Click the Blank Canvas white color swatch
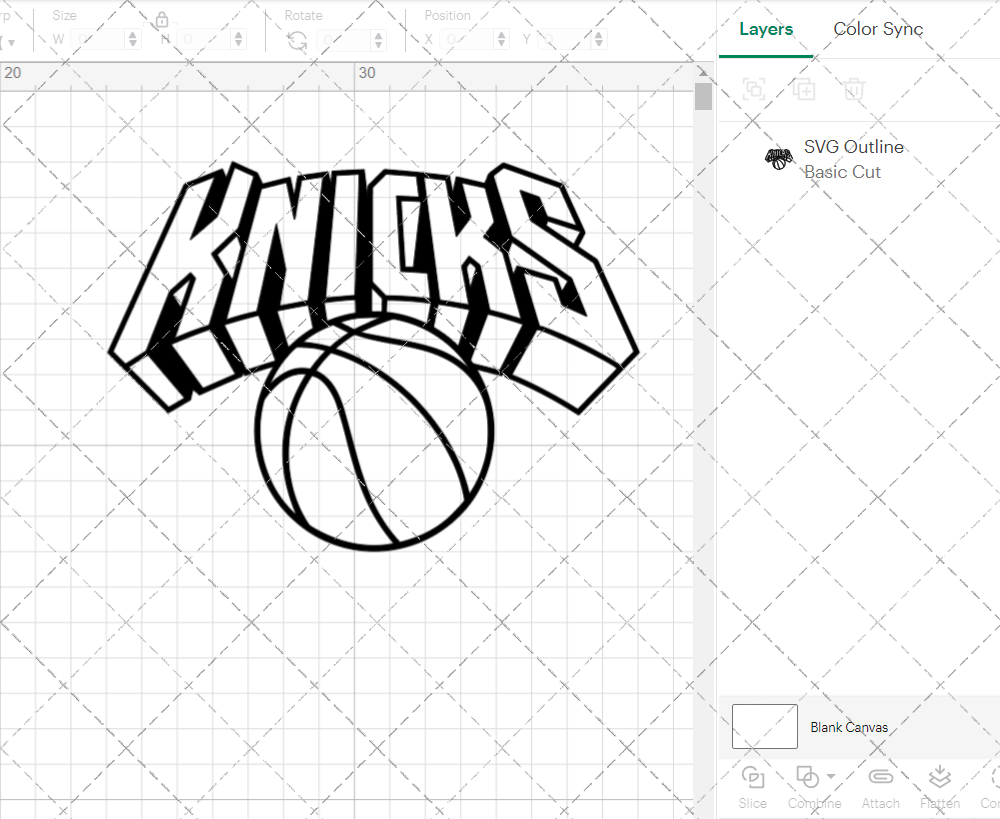 tap(764, 727)
